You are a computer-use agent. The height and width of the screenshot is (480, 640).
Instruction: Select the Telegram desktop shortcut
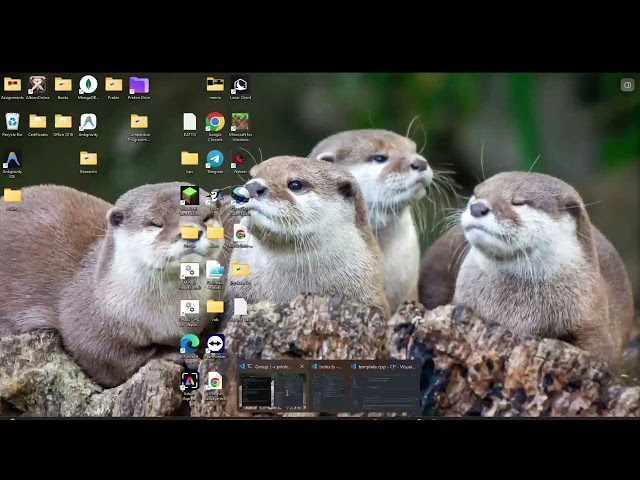[x=215, y=159]
